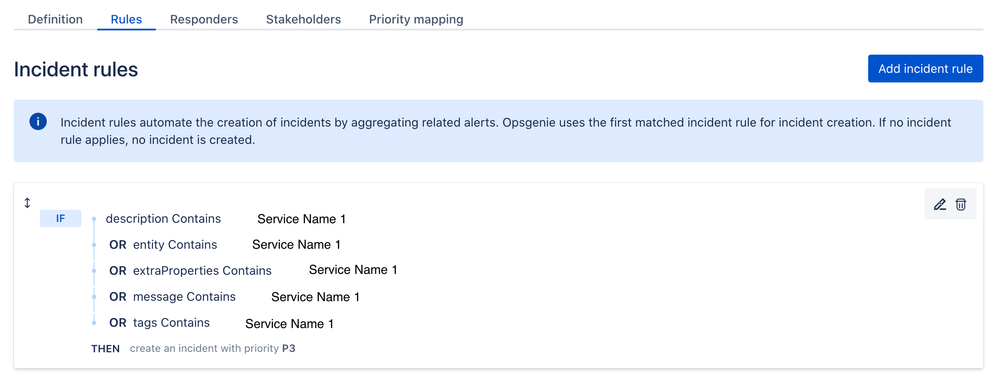Viewport: 999px width, 384px height.
Task: Select the OR tags Contains condition
Action: pos(159,323)
